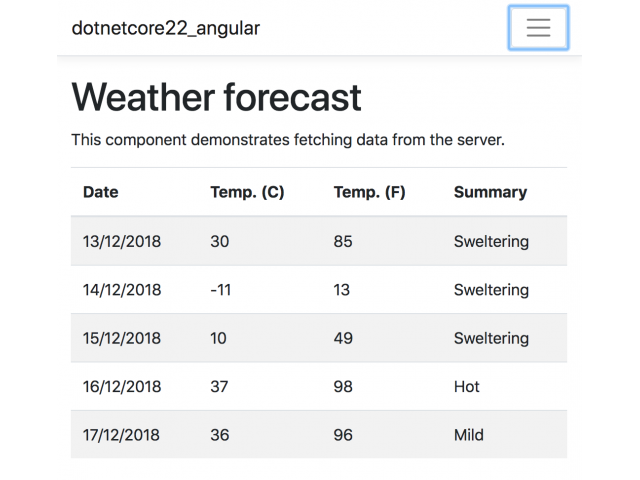Open the hamburger navigation menu
The height and width of the screenshot is (480, 640).
538,28
